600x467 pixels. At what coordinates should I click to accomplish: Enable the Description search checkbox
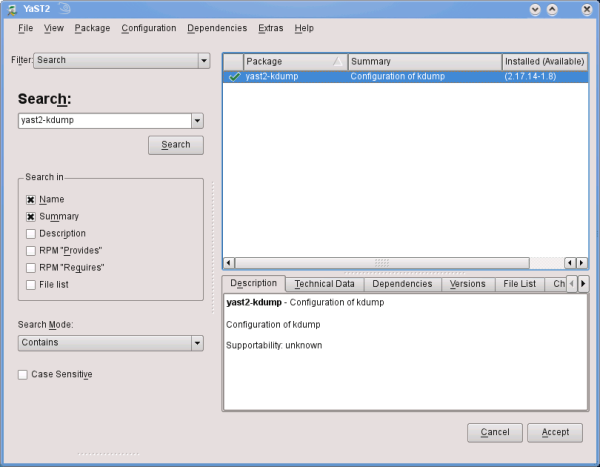point(31,234)
